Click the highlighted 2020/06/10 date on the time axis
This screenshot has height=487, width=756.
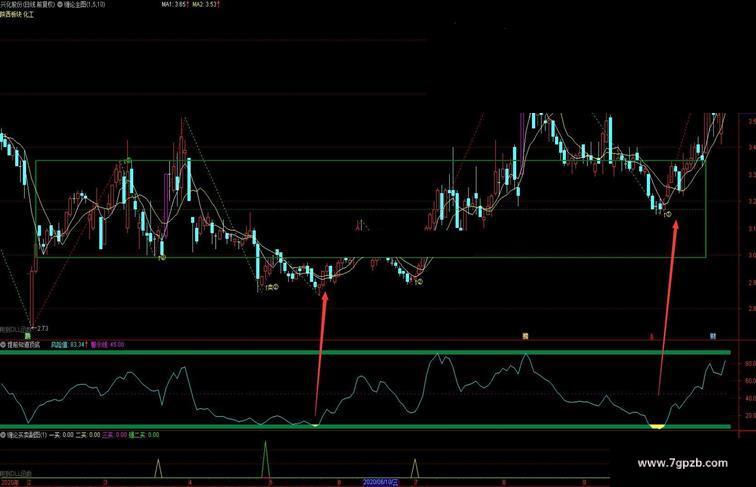tap(381, 482)
